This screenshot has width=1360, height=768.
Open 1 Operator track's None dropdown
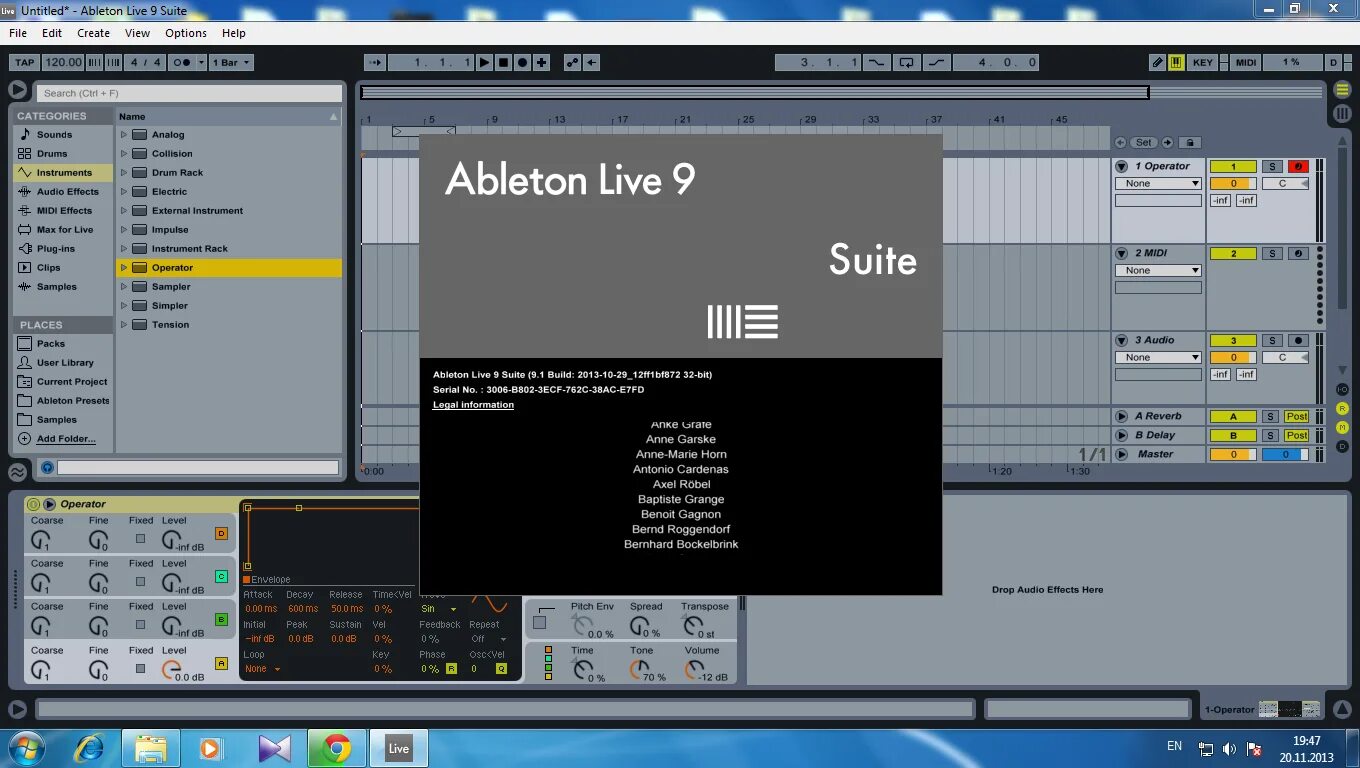click(1158, 184)
